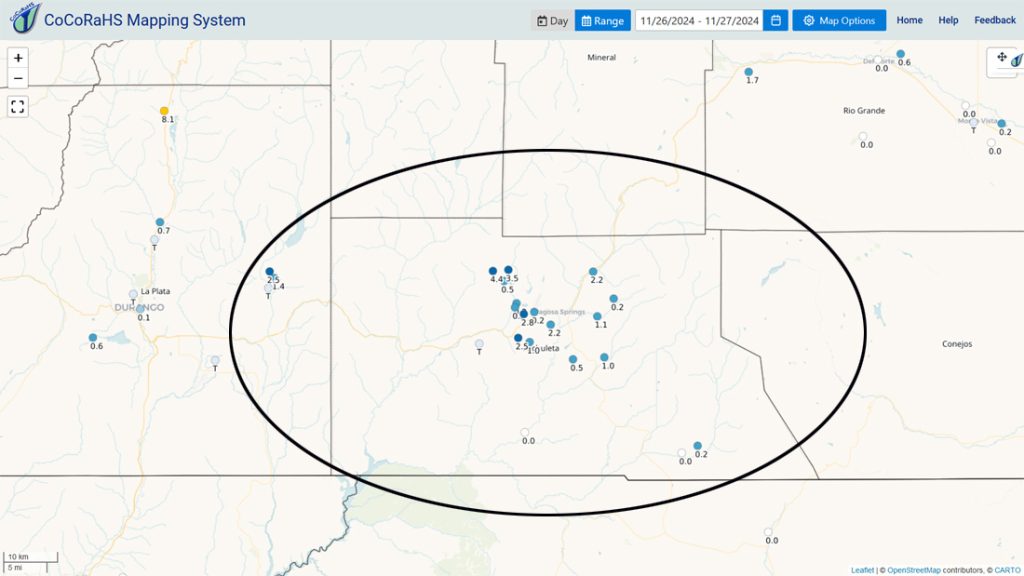This screenshot has height=576, width=1024.
Task: Select the 0.6 marker near Del Norte
Action: tap(901, 54)
